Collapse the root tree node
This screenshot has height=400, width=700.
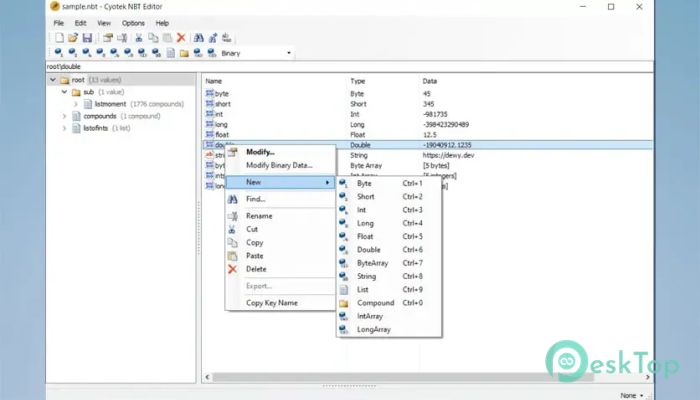pos(53,80)
